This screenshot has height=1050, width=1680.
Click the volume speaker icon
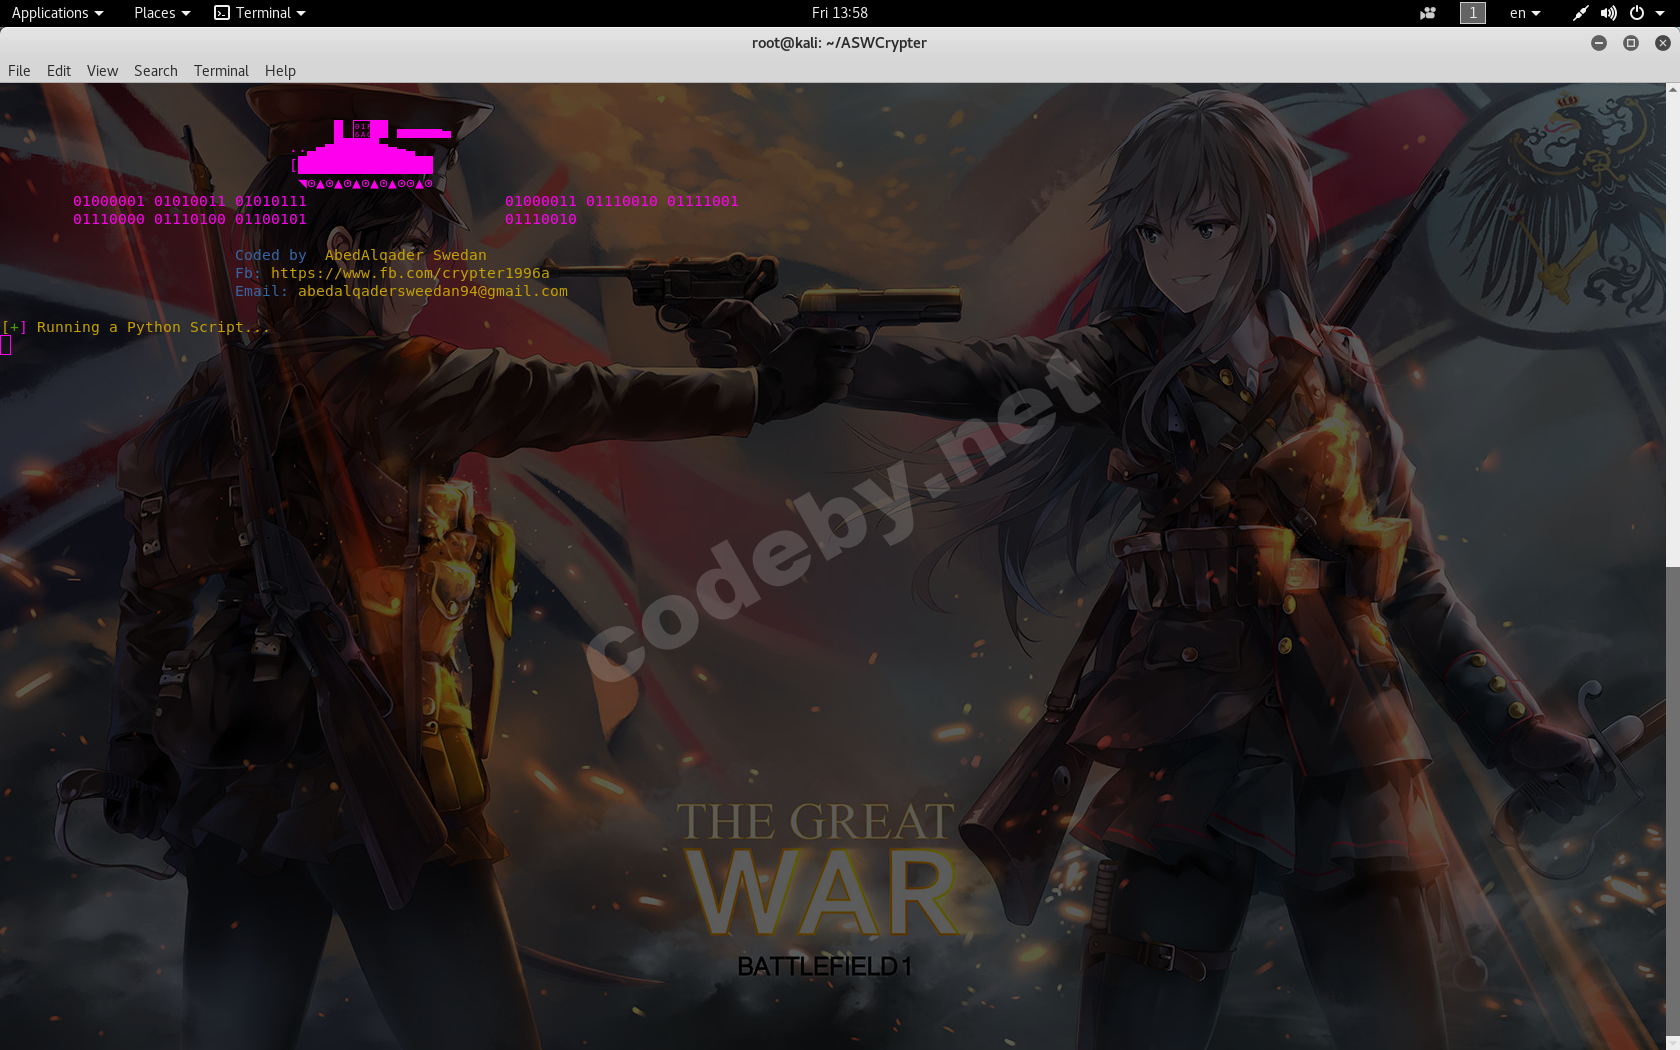tap(1608, 13)
